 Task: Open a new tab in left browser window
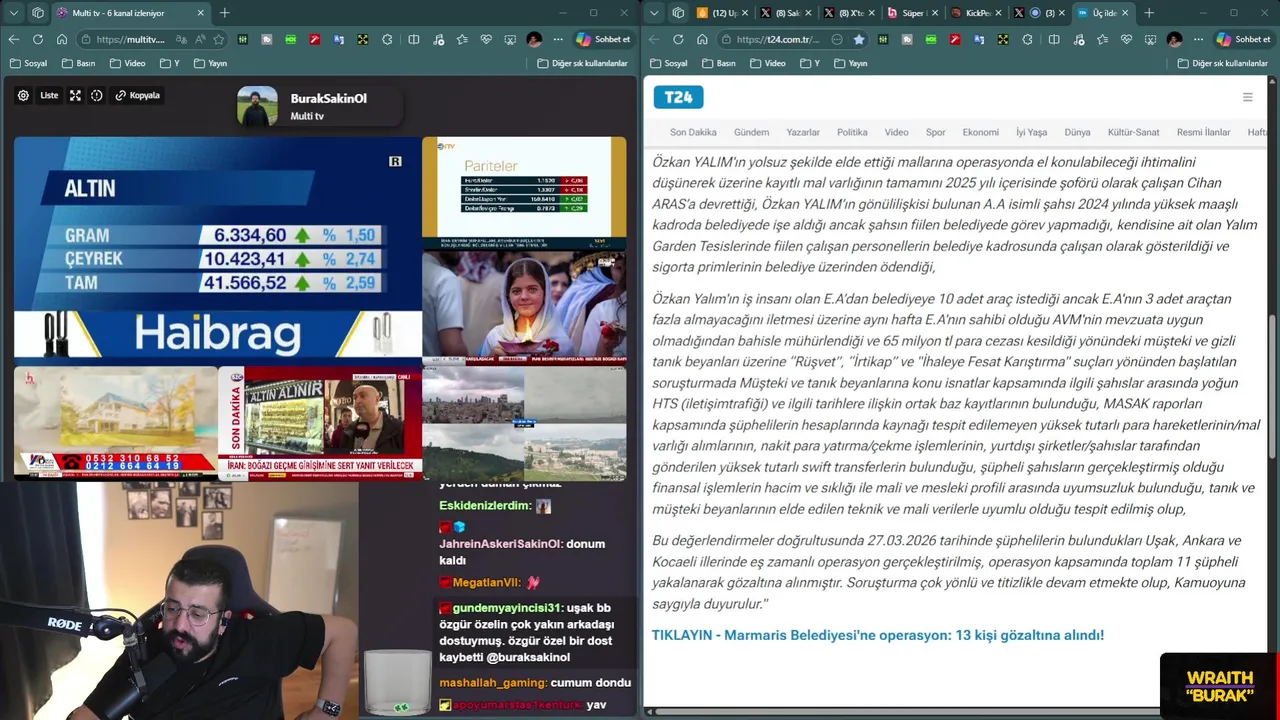[x=224, y=13]
